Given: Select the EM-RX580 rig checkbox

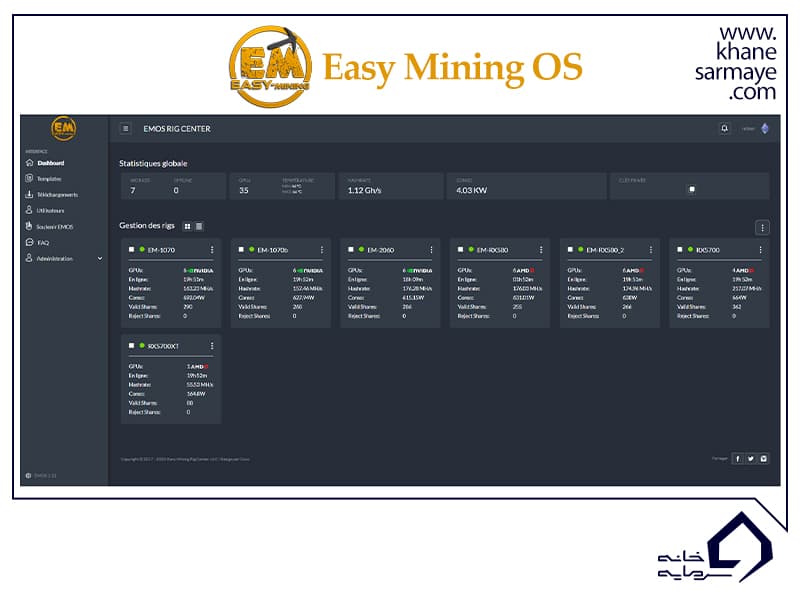Looking at the screenshot, I should tap(461, 249).
